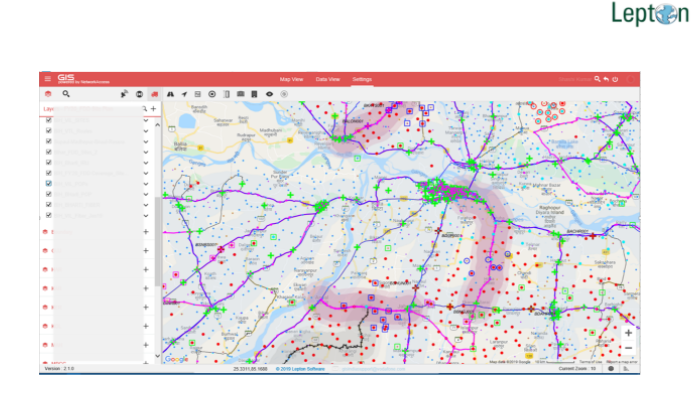Expand the Boundary group with its plus
This screenshot has height=396, width=696.
(x=146, y=232)
